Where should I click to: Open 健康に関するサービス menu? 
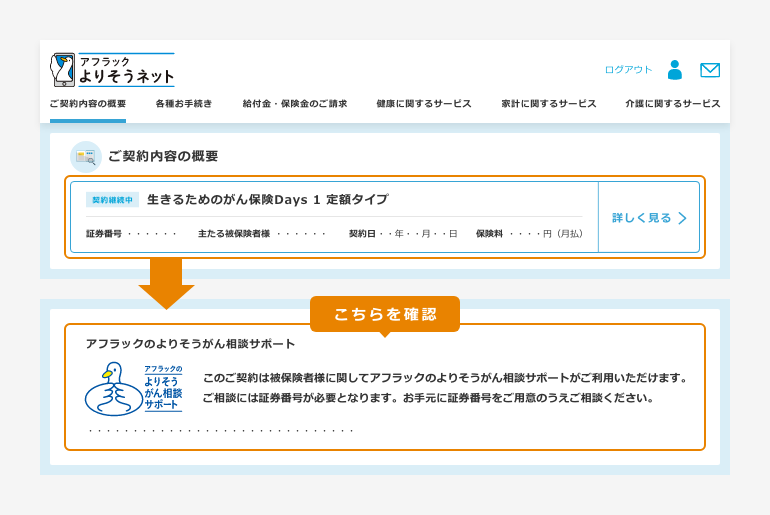(424, 104)
